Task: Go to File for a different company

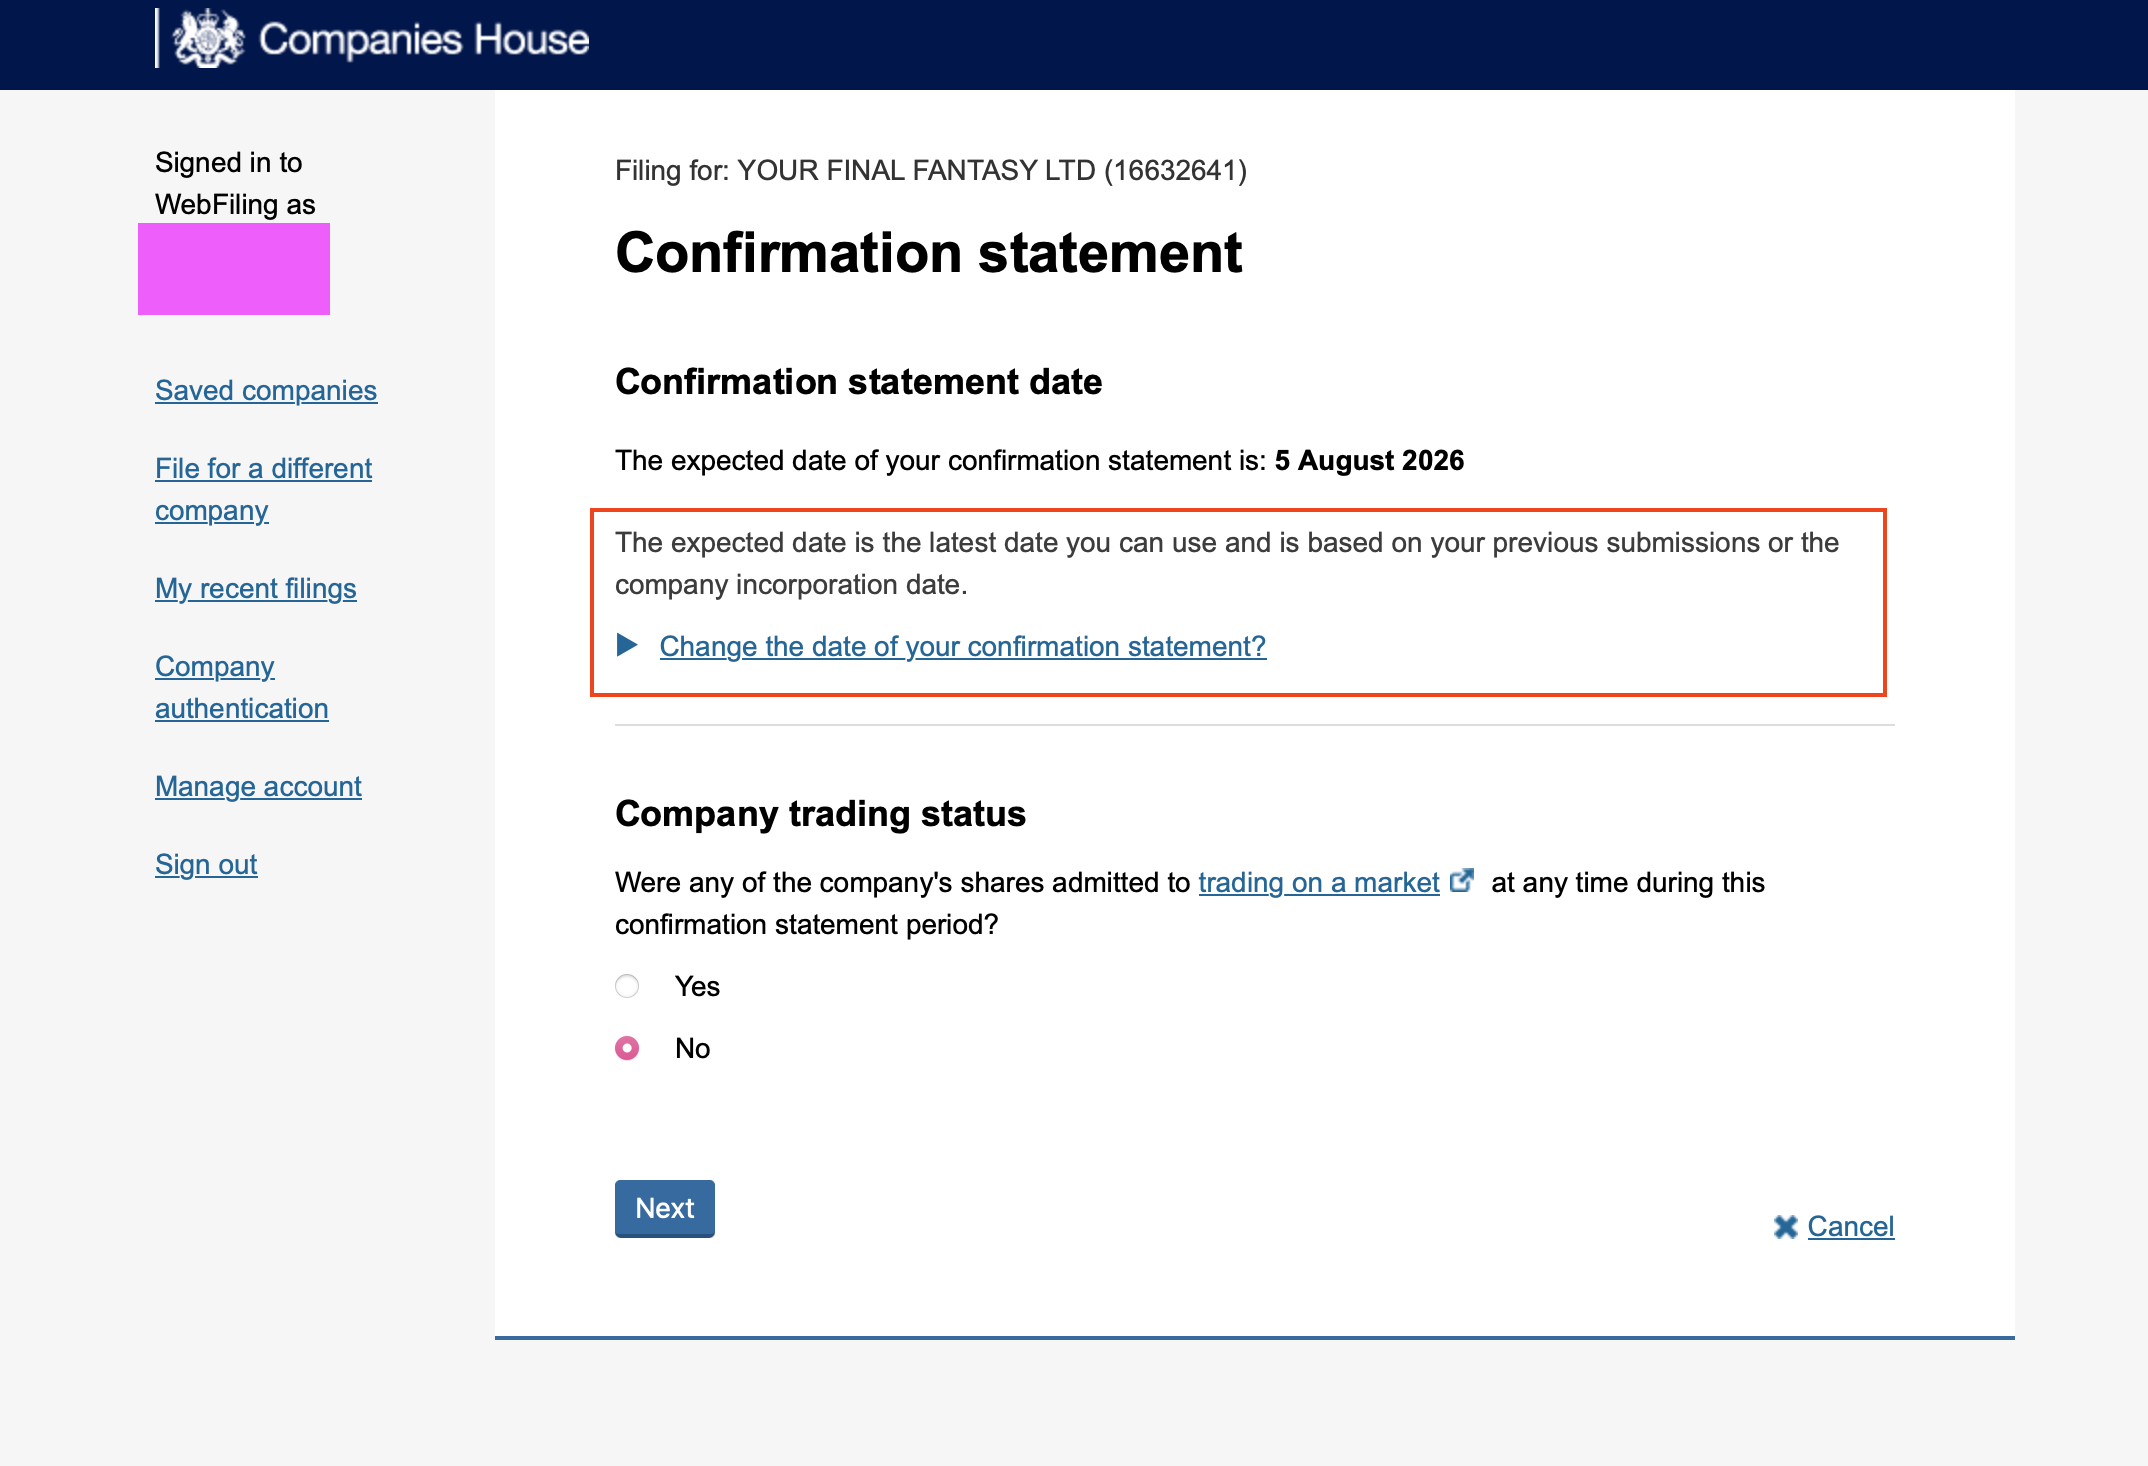Action: (x=263, y=489)
